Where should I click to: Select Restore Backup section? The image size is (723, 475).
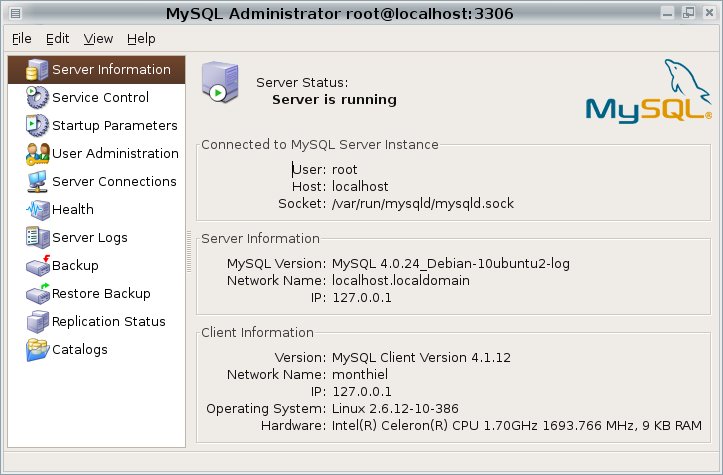tap(101, 293)
